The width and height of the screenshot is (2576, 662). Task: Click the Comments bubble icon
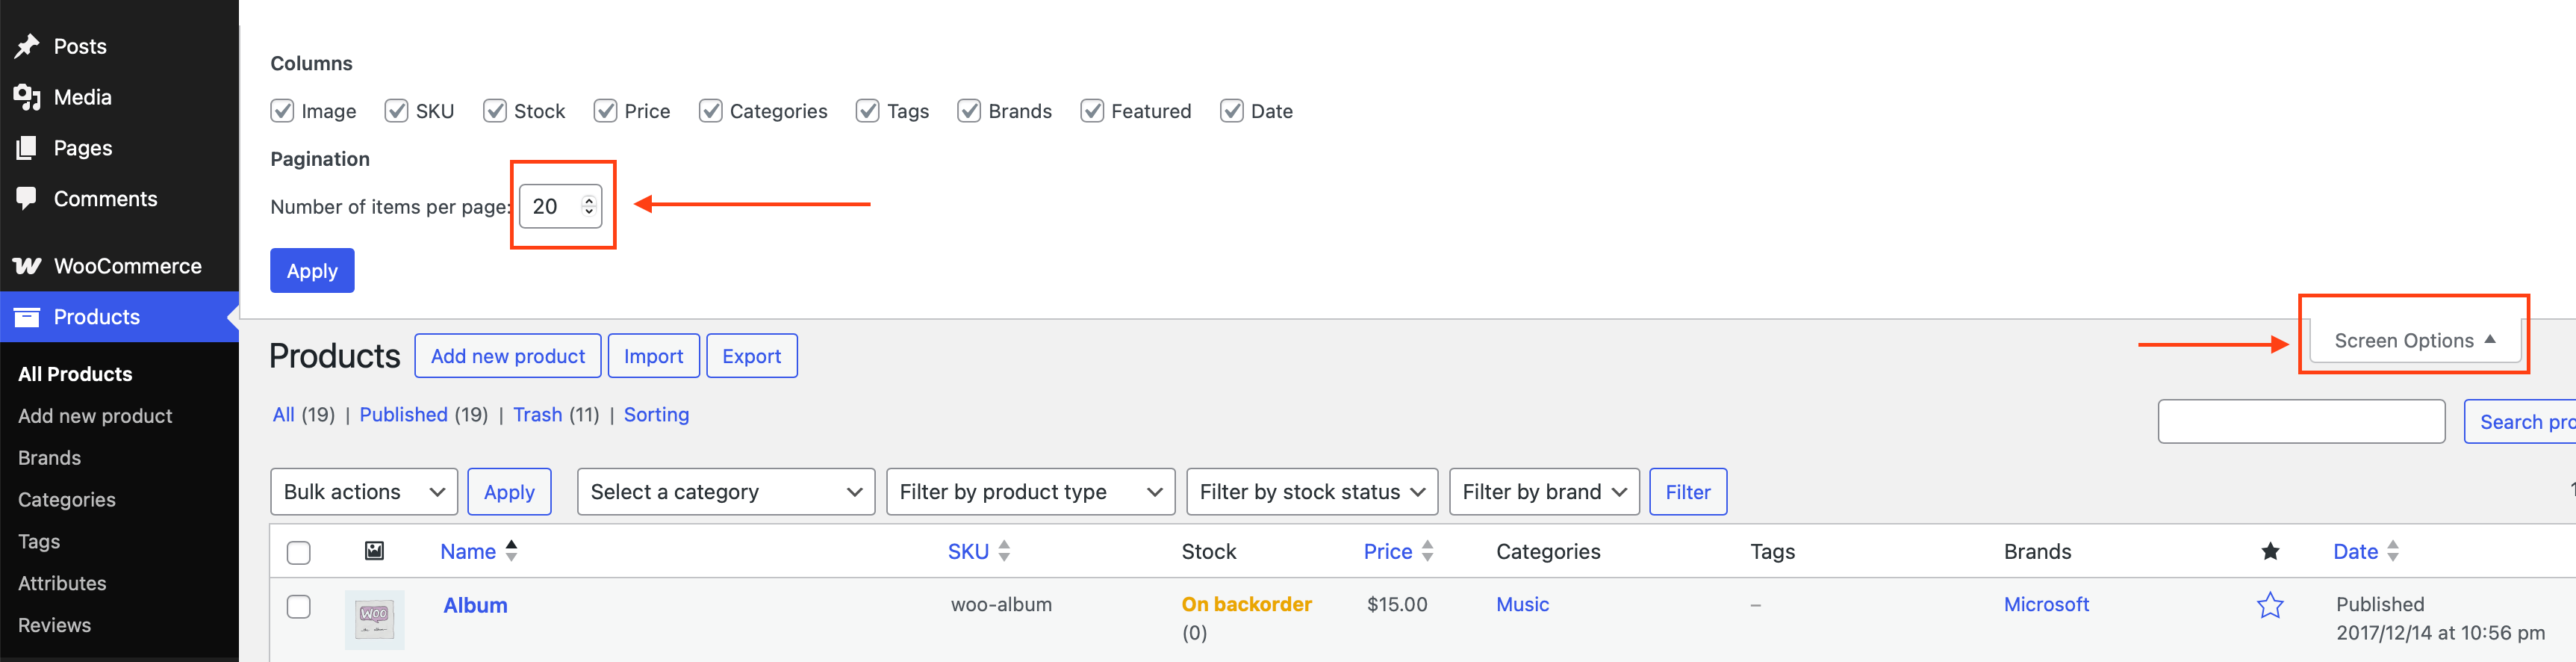point(27,198)
